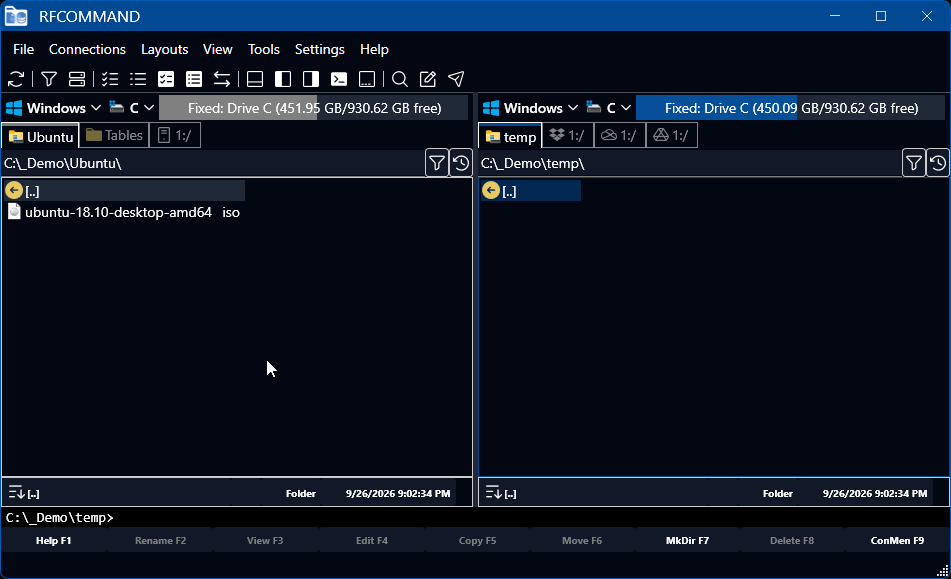
Task: Click the sort icon in the left status bar
Action: [16, 492]
